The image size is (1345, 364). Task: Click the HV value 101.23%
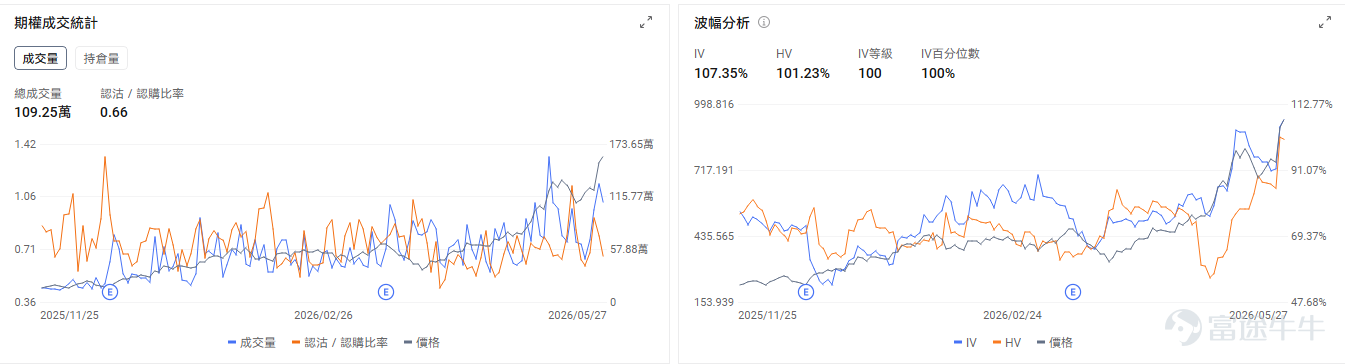tap(802, 73)
